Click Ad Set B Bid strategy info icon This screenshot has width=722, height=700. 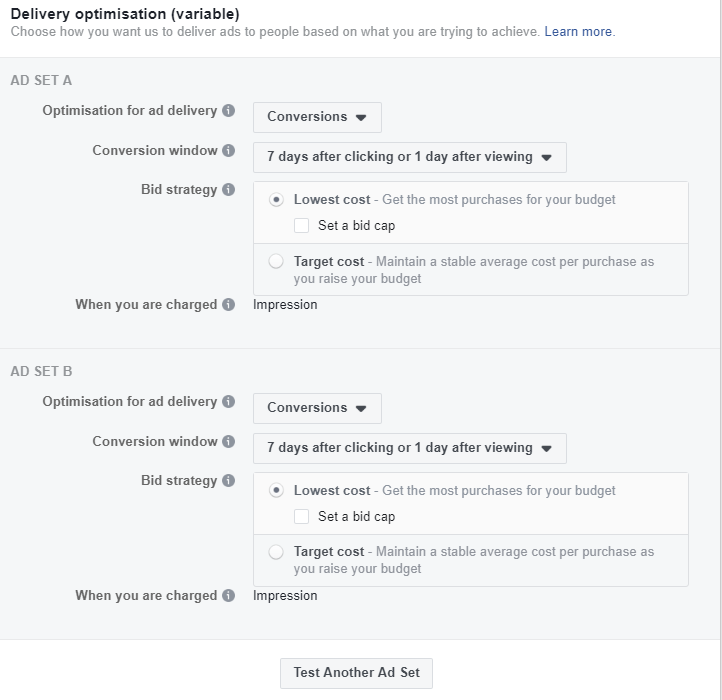pos(229,481)
